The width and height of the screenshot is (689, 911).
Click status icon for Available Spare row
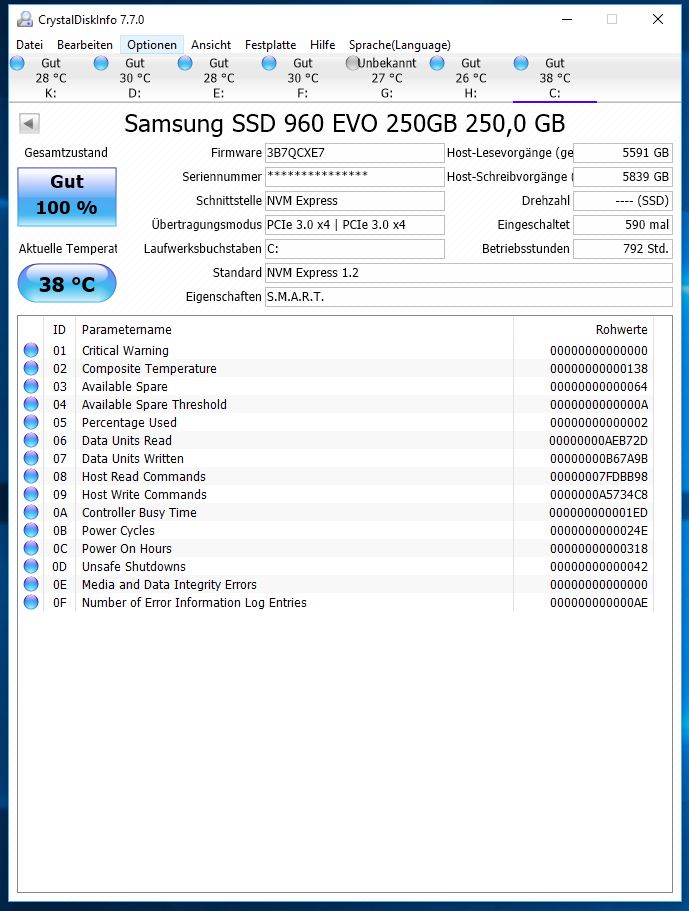coord(31,386)
